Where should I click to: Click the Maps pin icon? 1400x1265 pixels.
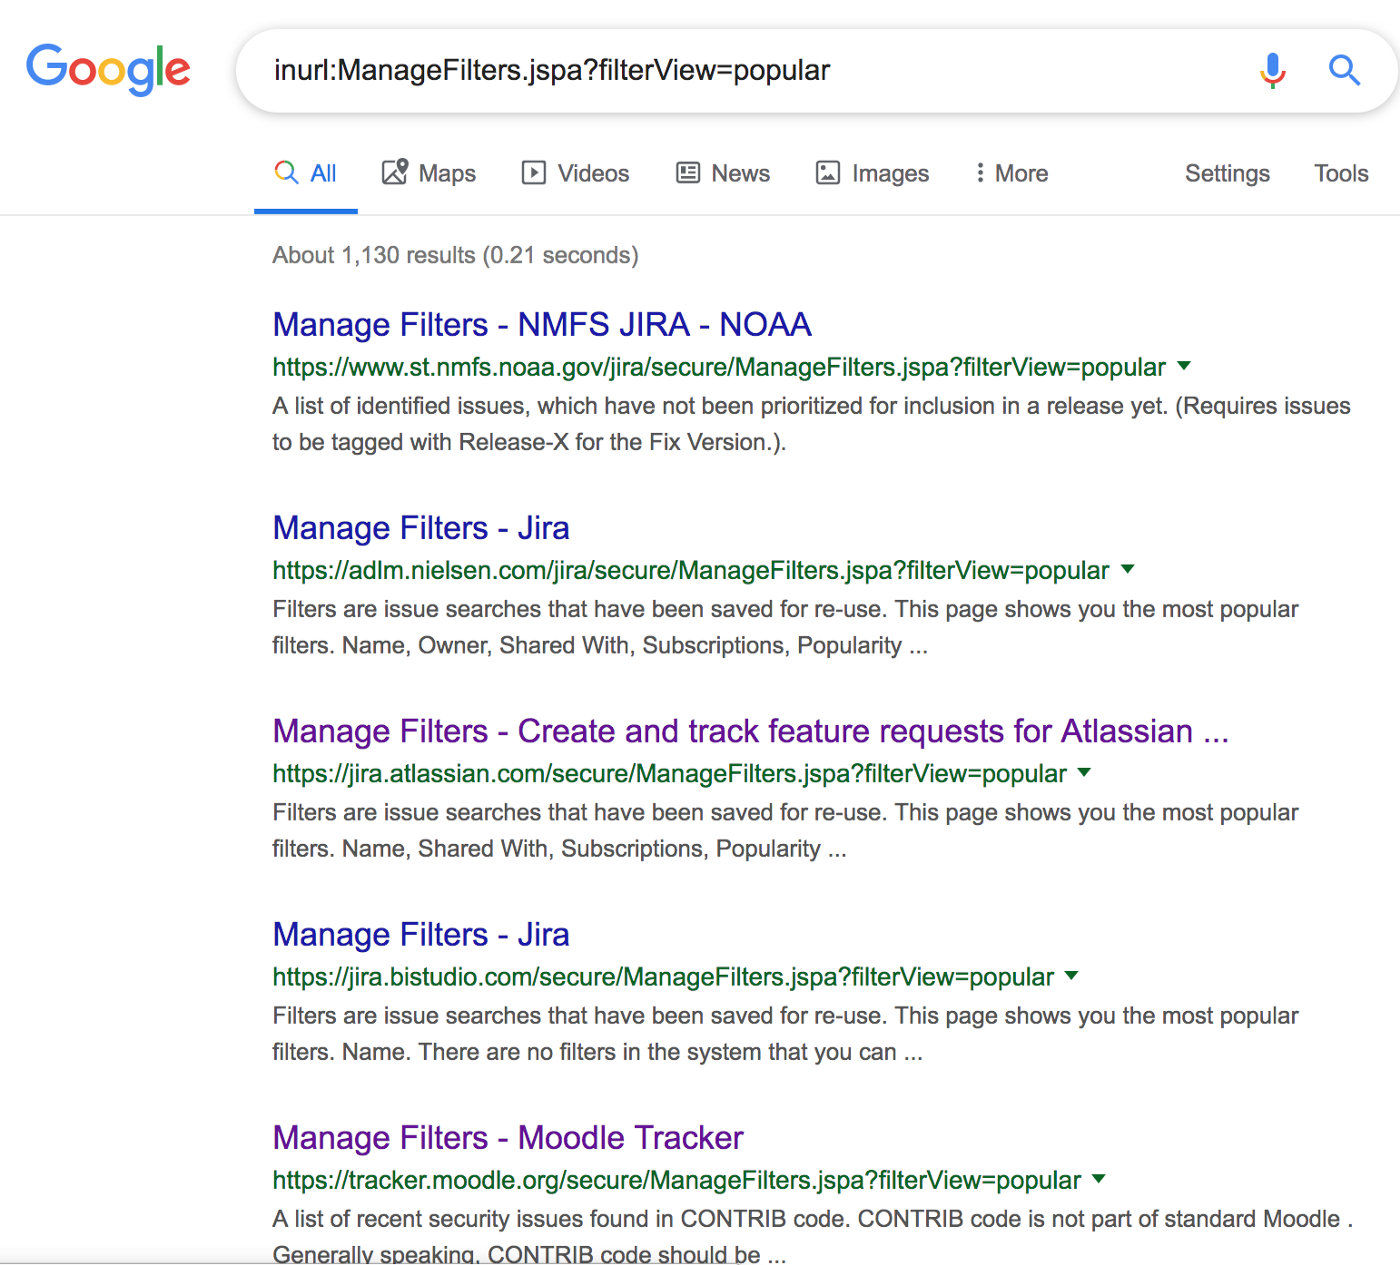(395, 172)
